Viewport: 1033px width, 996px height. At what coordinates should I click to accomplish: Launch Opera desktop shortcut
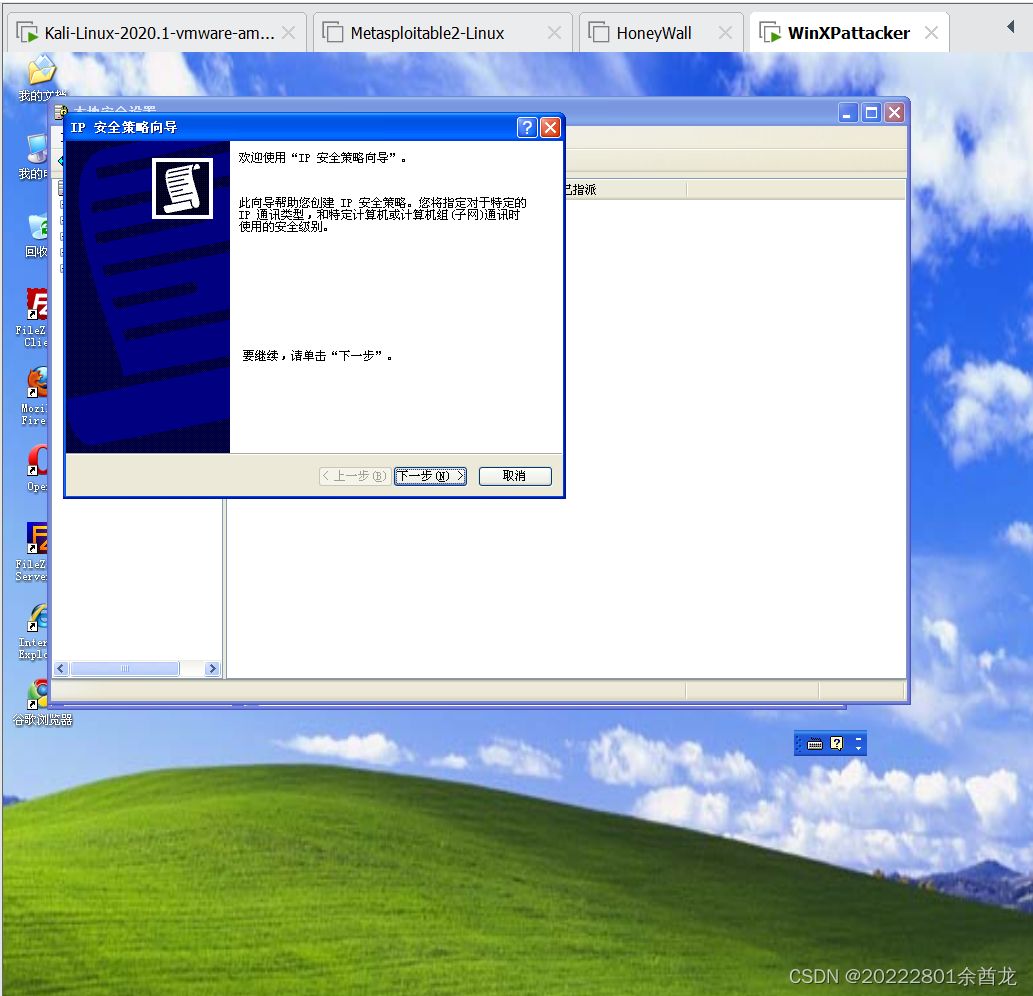click(x=37, y=468)
